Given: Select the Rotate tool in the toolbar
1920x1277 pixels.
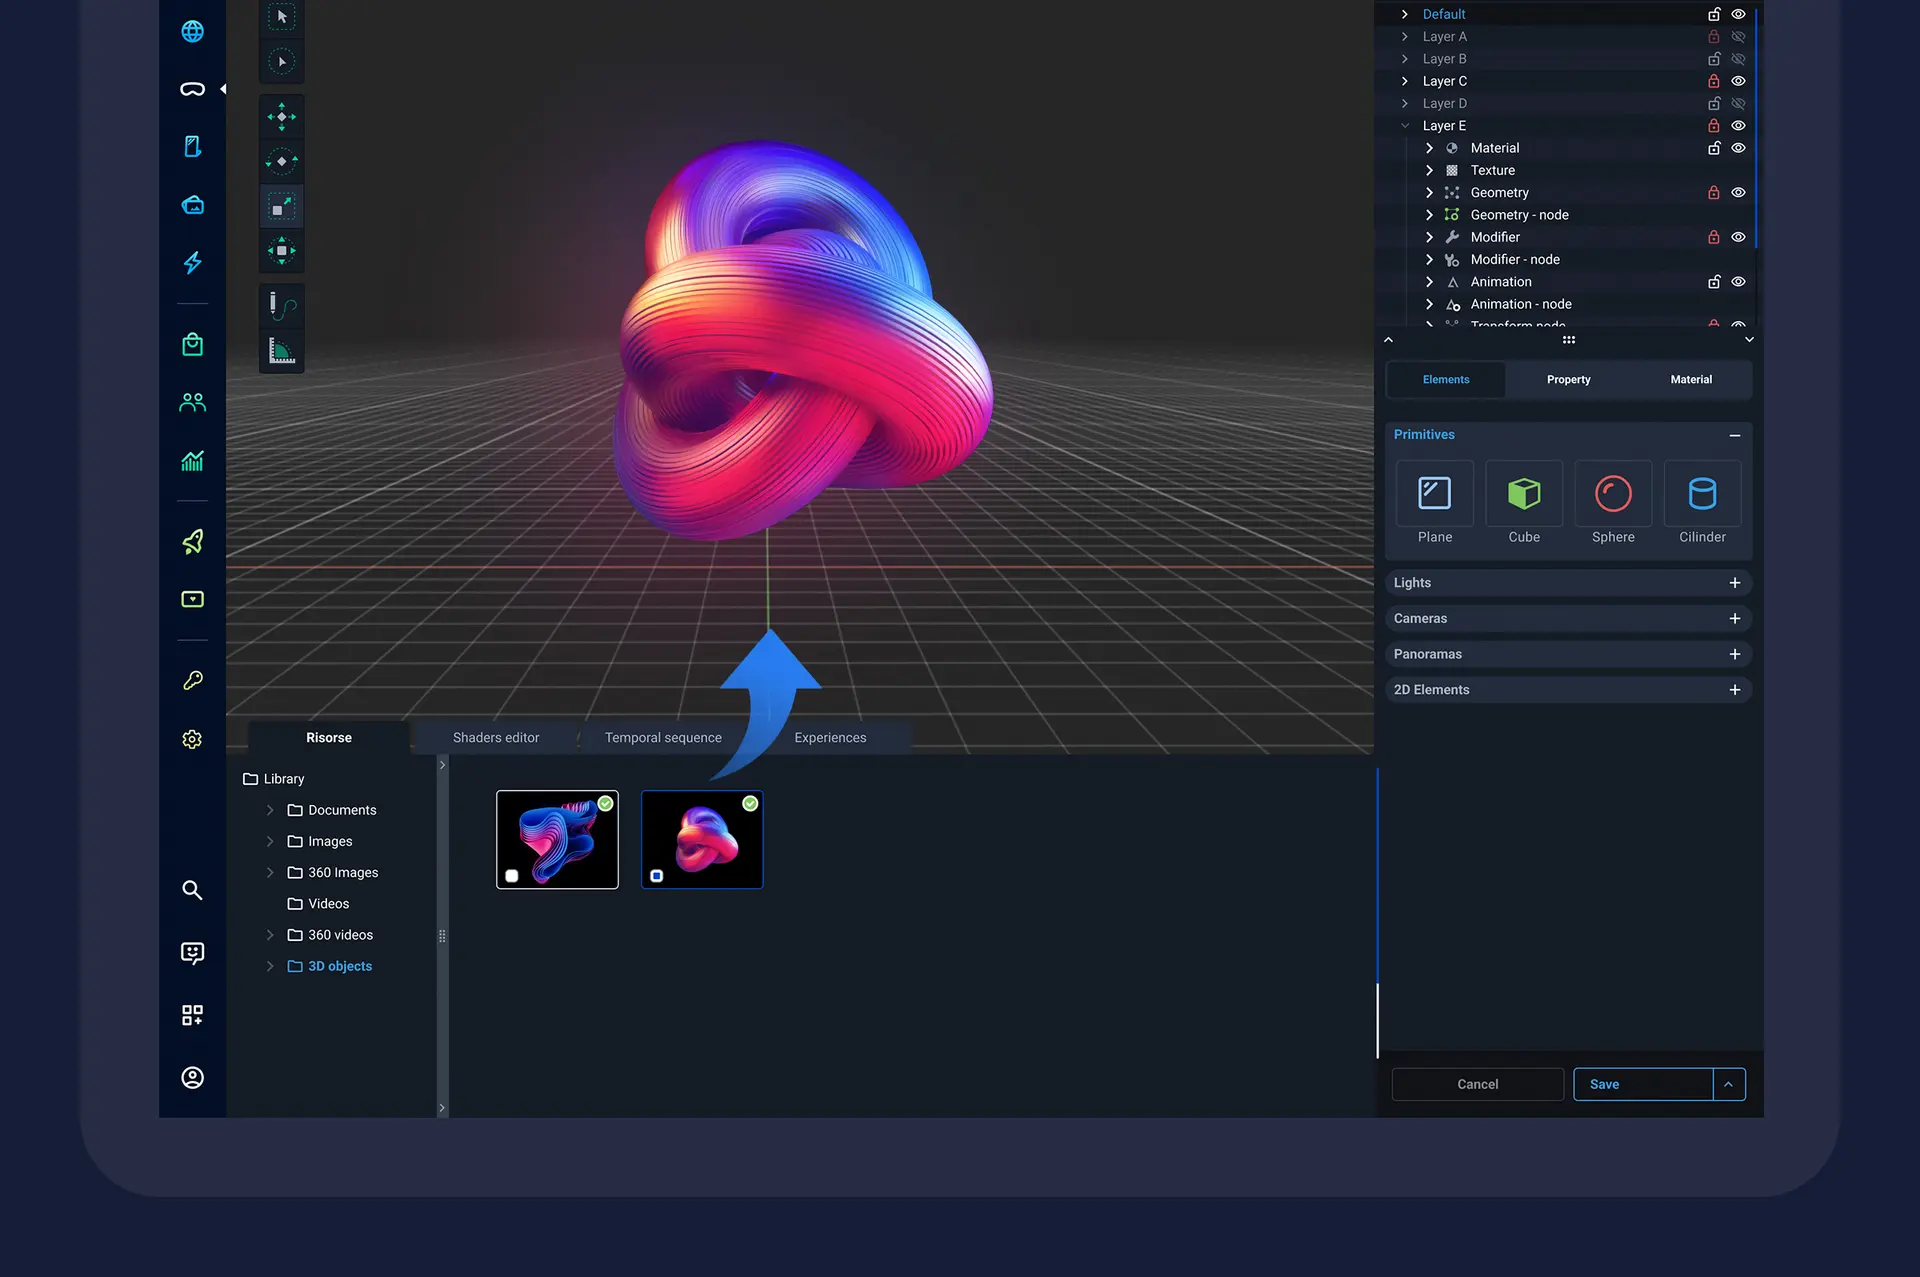Looking at the screenshot, I should pyautogui.click(x=281, y=161).
